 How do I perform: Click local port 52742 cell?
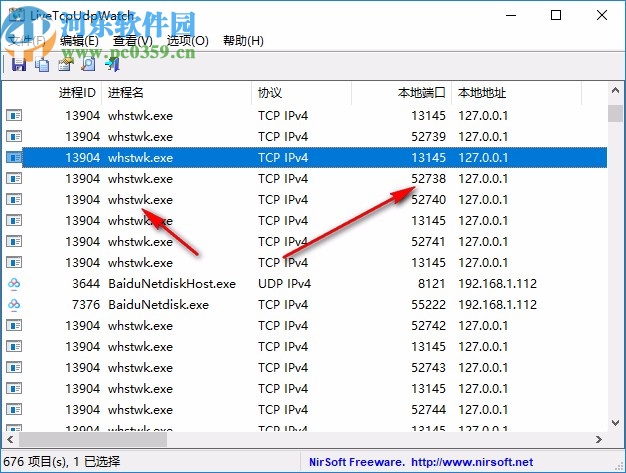[428, 326]
